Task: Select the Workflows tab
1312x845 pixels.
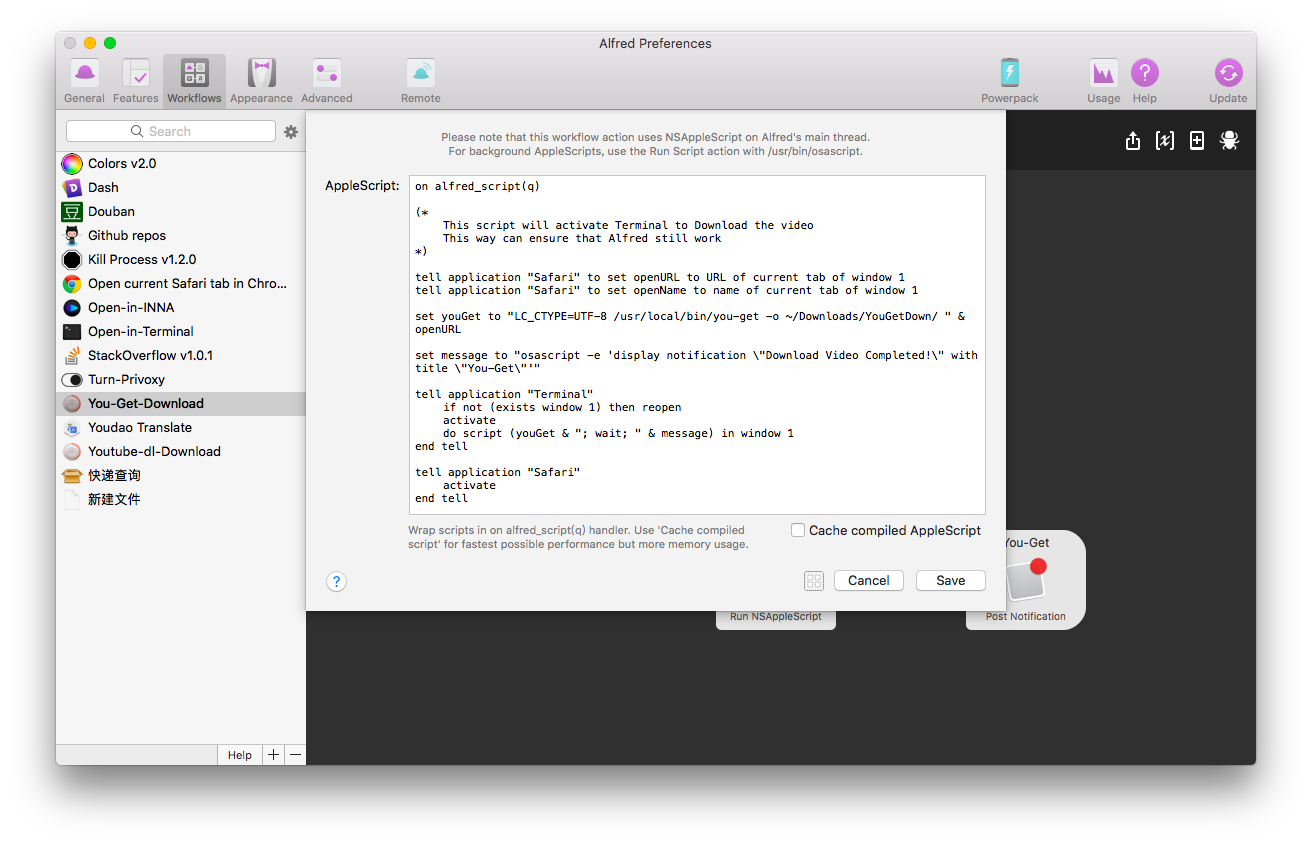Action: (194, 81)
